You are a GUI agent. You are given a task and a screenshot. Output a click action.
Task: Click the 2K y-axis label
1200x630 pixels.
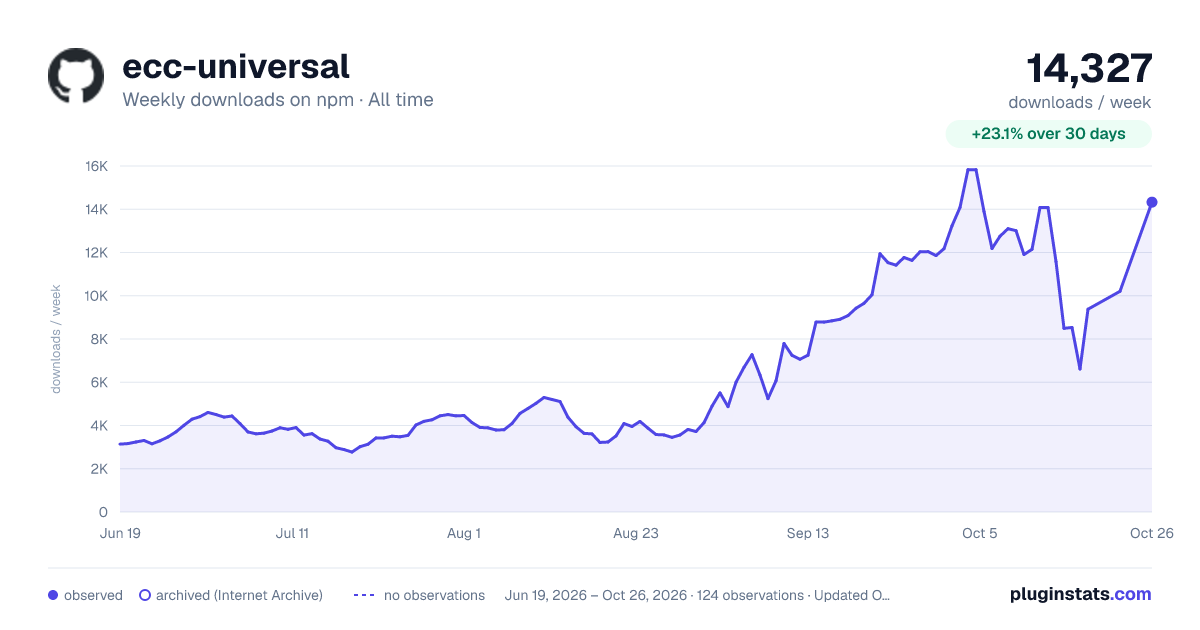click(99, 469)
